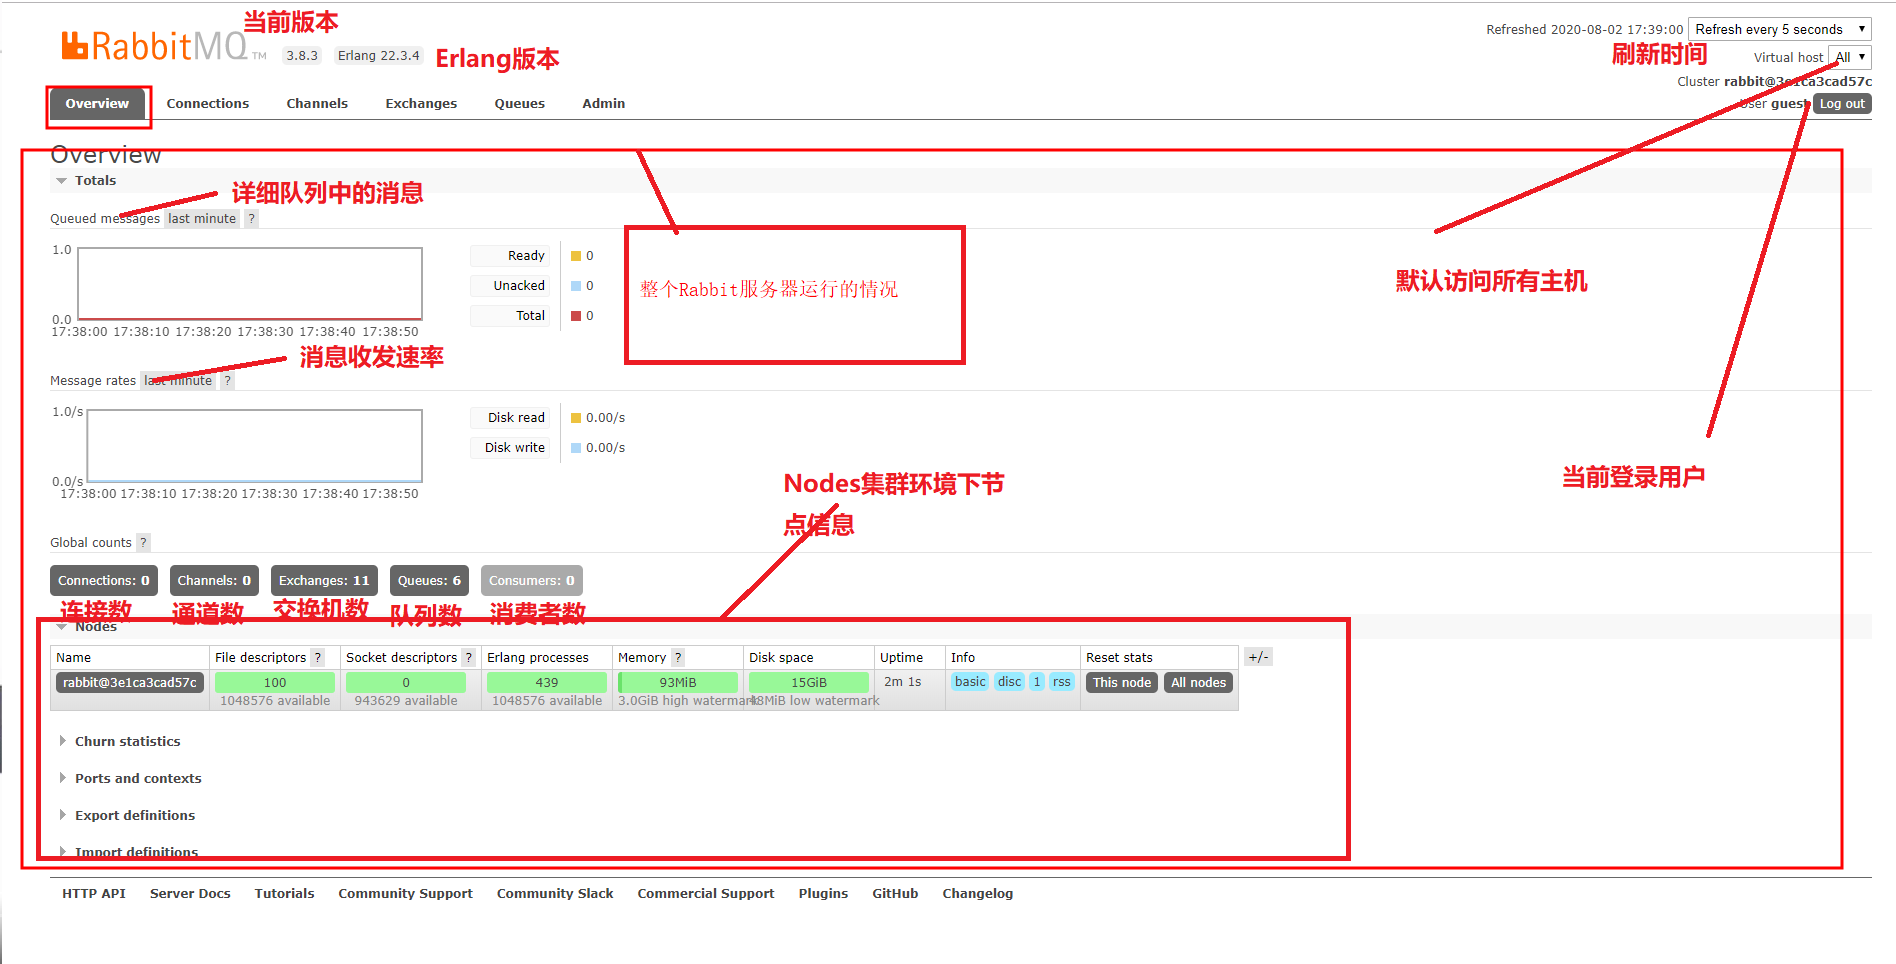Screen dimensions: 1896x964
Task: Open the Exchanges tab
Action: coord(421,103)
